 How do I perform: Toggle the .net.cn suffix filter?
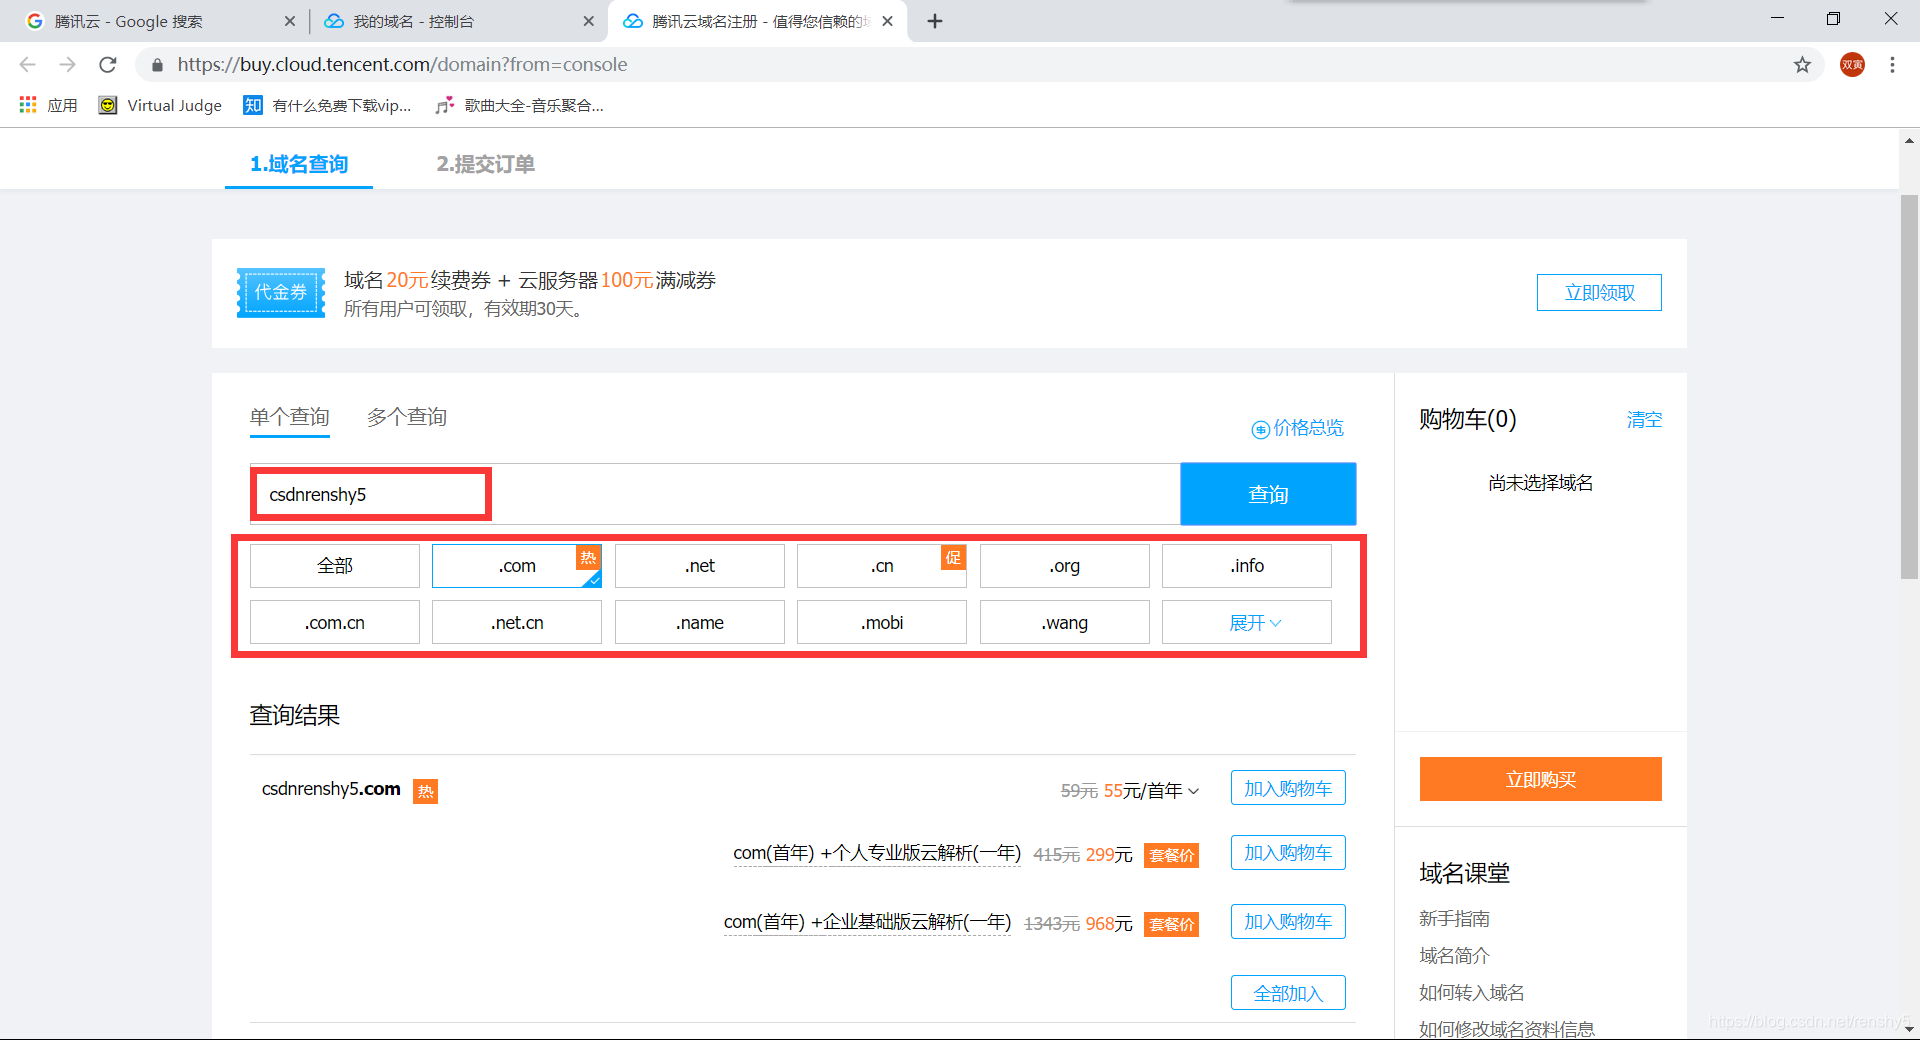pyautogui.click(x=517, y=622)
